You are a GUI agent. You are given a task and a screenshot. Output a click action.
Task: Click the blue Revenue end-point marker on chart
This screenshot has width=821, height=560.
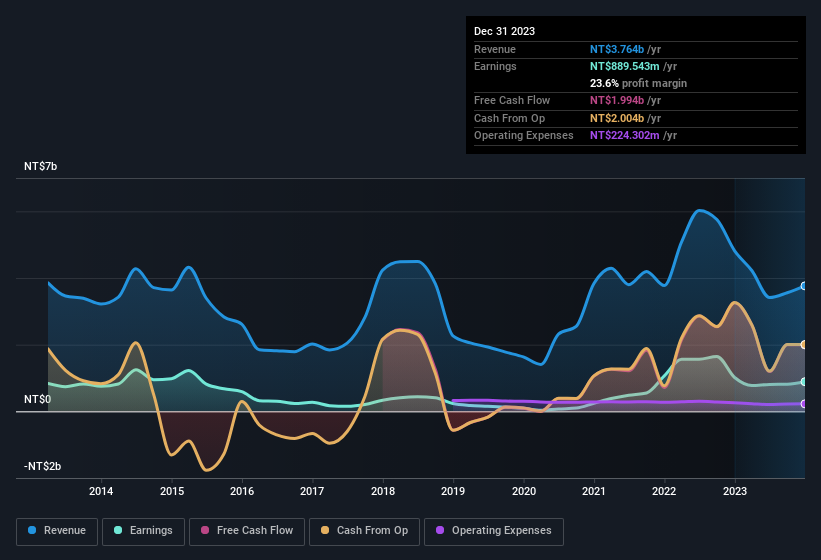tap(803, 287)
